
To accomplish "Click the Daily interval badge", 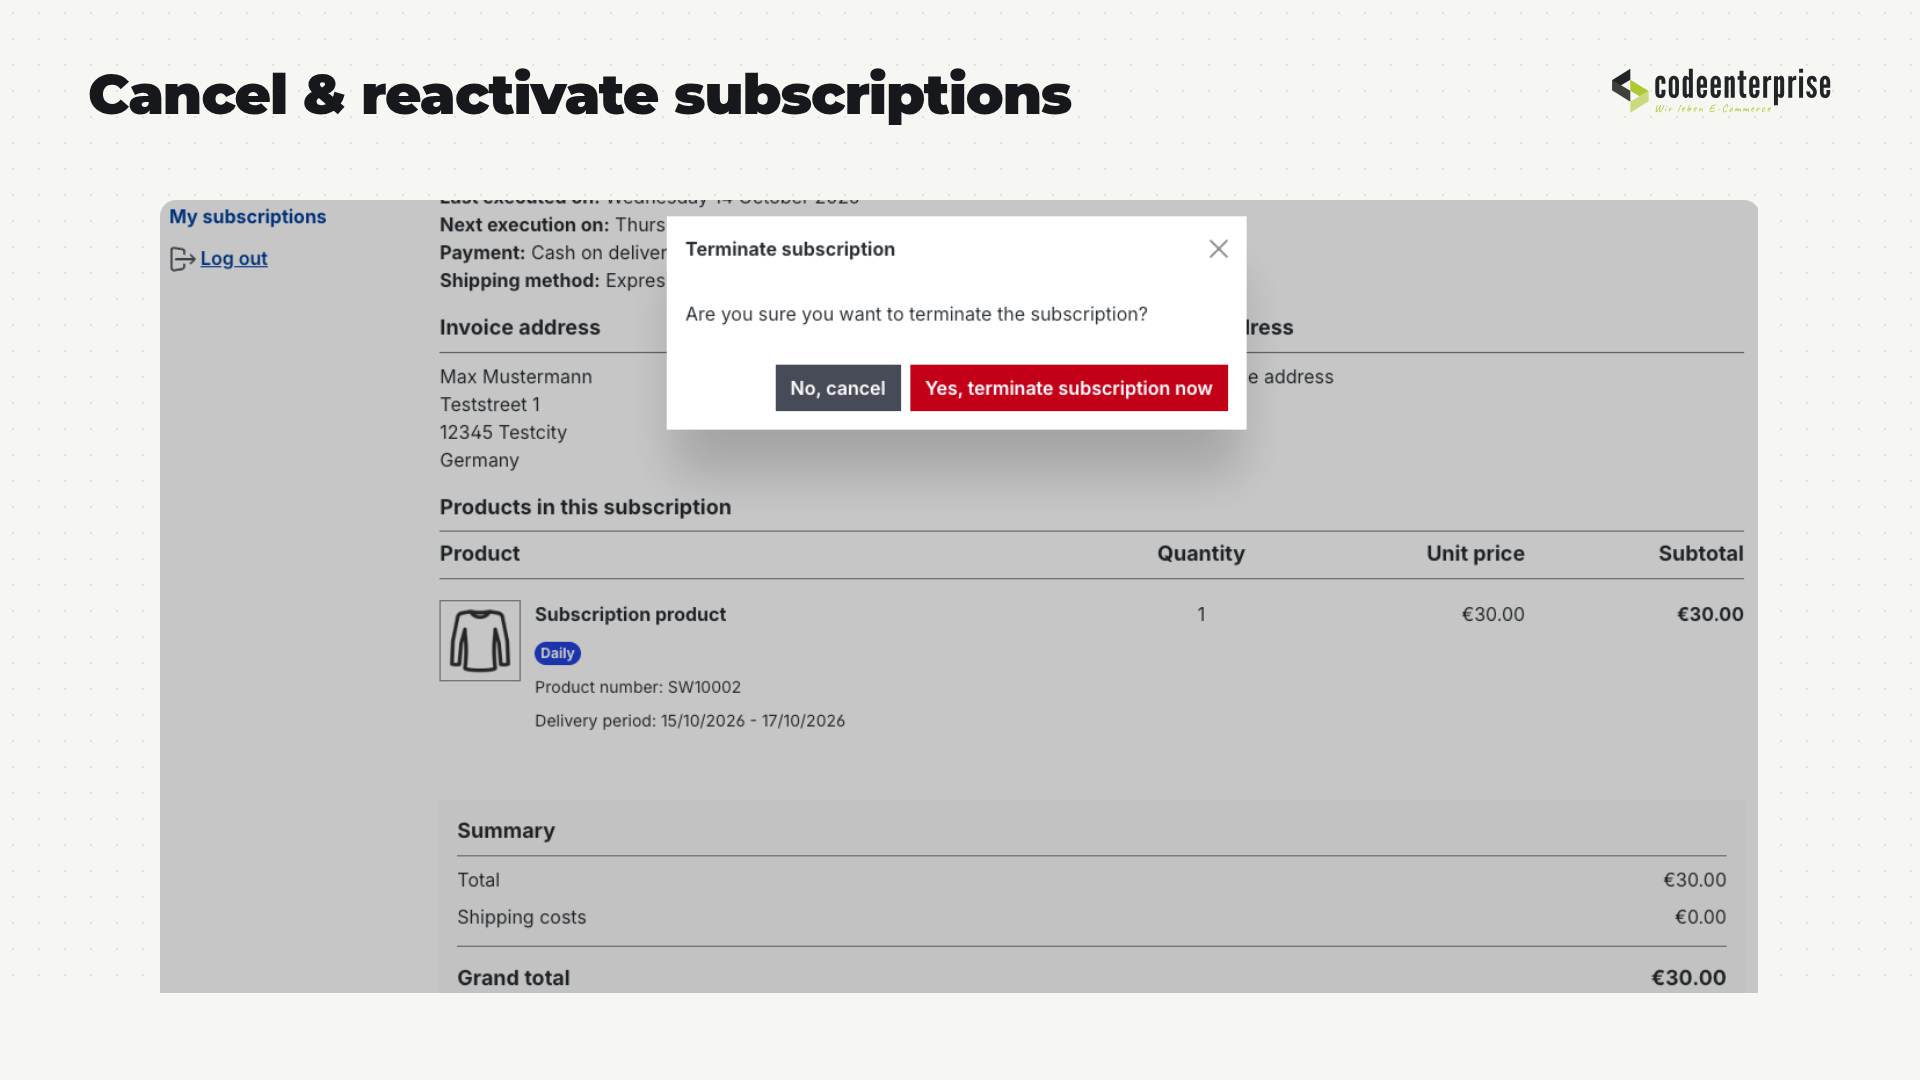I will click(x=558, y=653).
